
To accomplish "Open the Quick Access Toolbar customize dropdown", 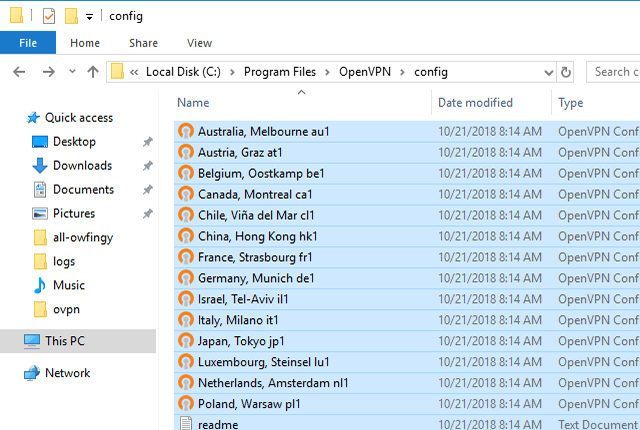I will 89,17.
